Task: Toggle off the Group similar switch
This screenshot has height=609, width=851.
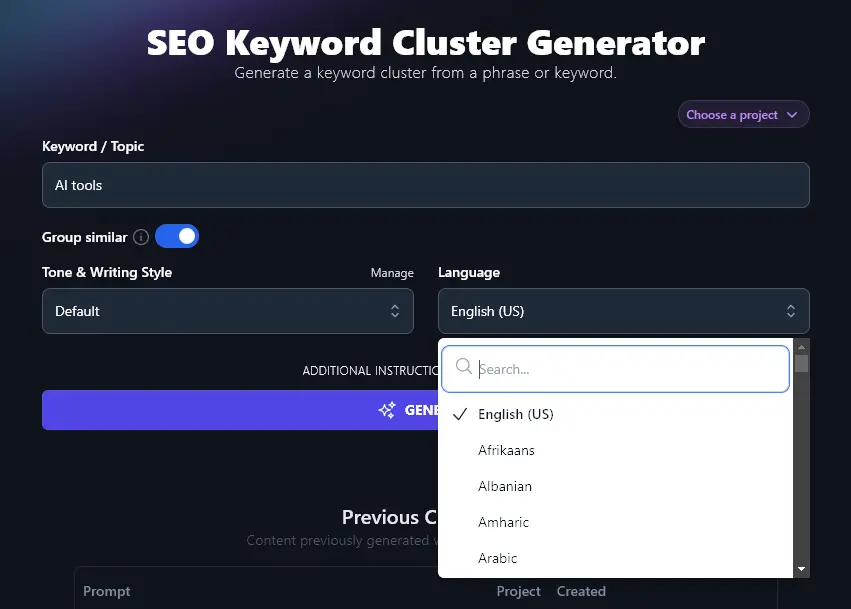Action: pyautogui.click(x=177, y=236)
